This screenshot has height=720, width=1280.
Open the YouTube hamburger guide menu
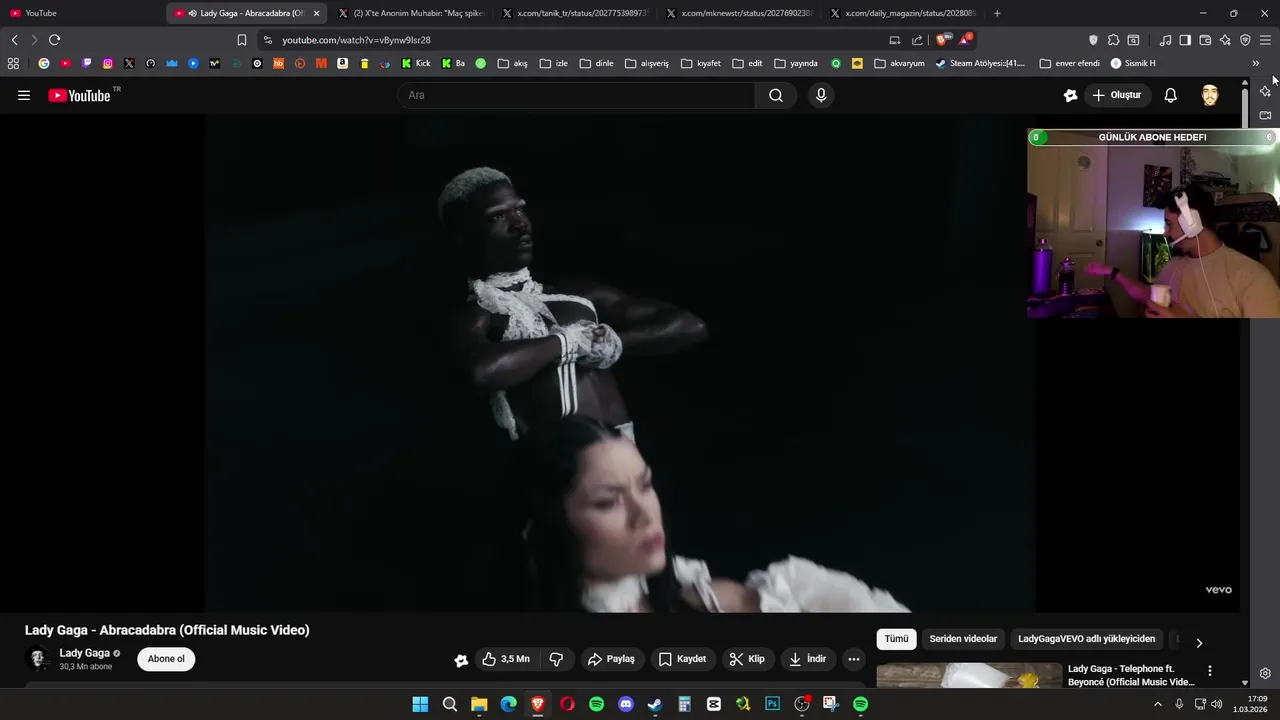[24, 95]
